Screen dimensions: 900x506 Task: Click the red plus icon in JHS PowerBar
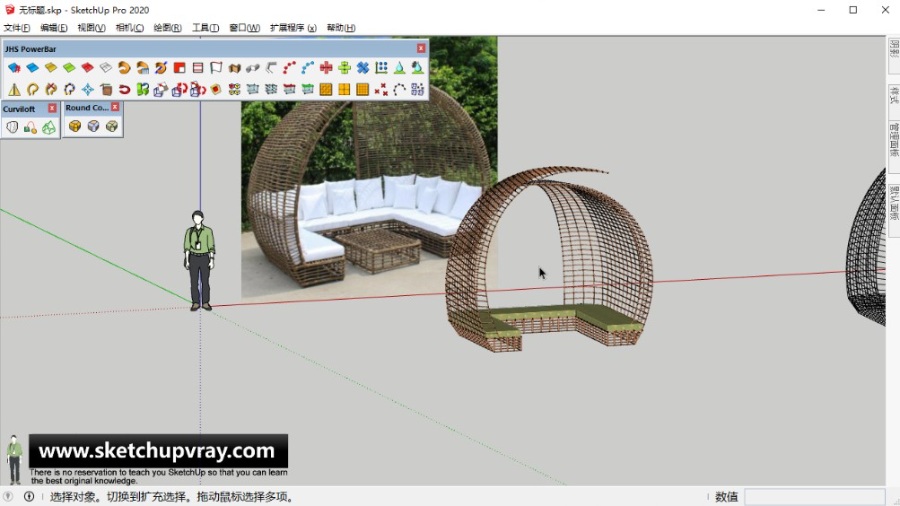click(327, 68)
